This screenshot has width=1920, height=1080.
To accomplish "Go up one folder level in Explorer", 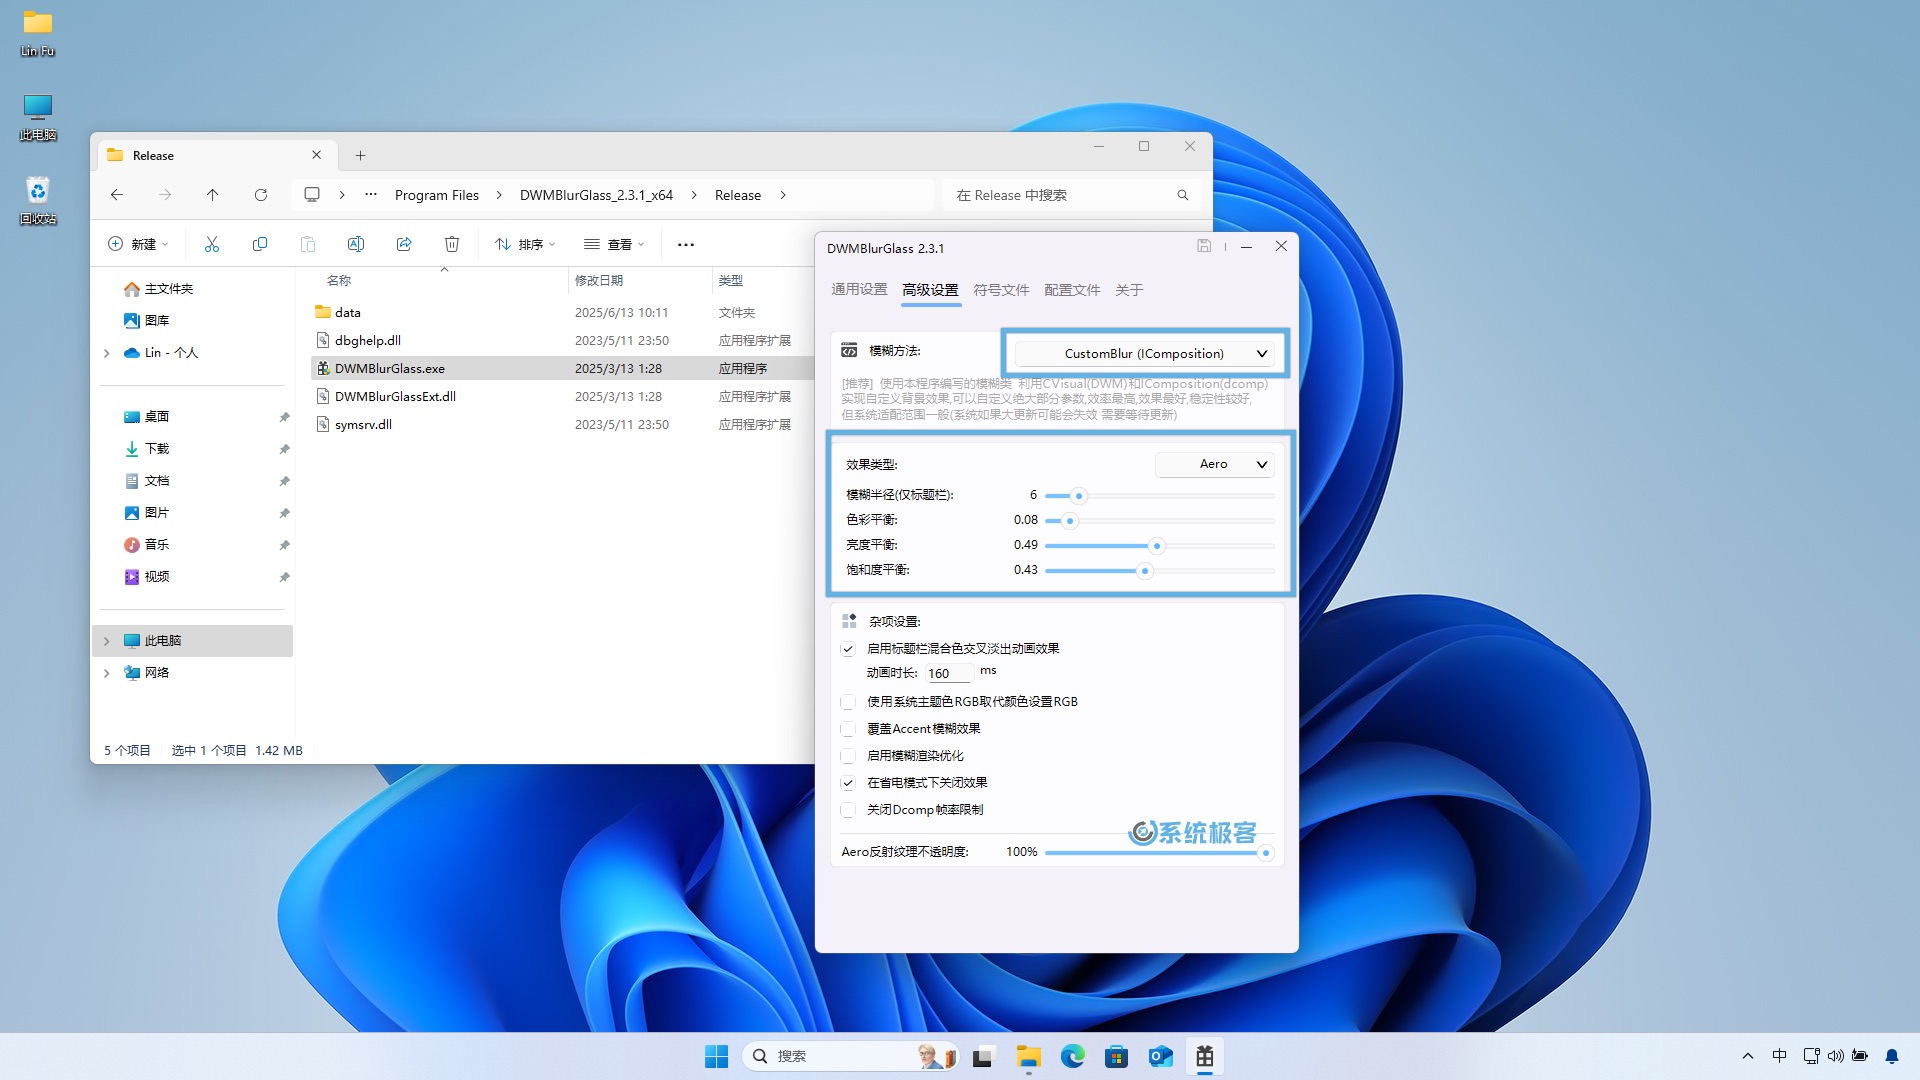I will pos(213,195).
